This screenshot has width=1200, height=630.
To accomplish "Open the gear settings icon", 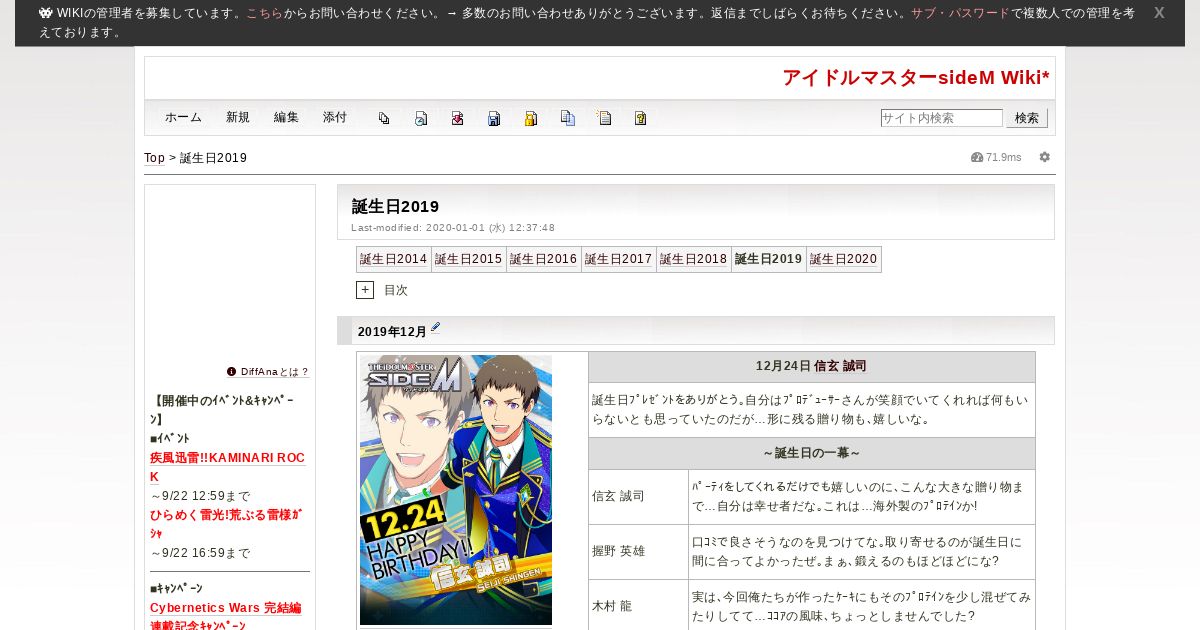I will tap(1045, 157).
